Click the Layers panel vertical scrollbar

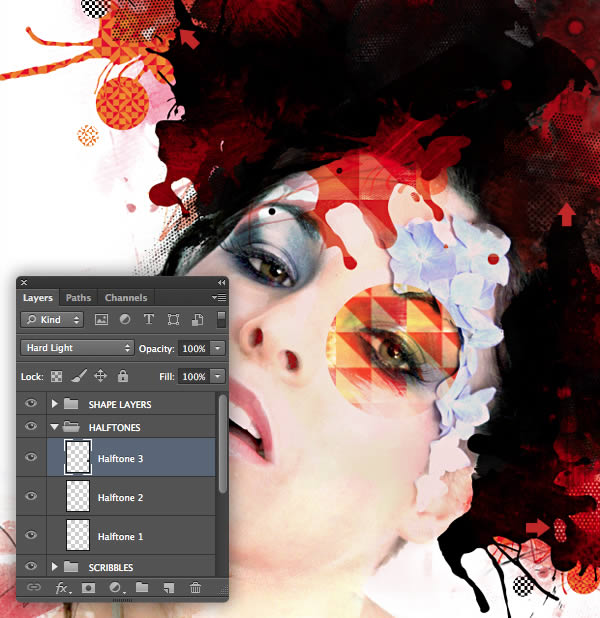223,444
